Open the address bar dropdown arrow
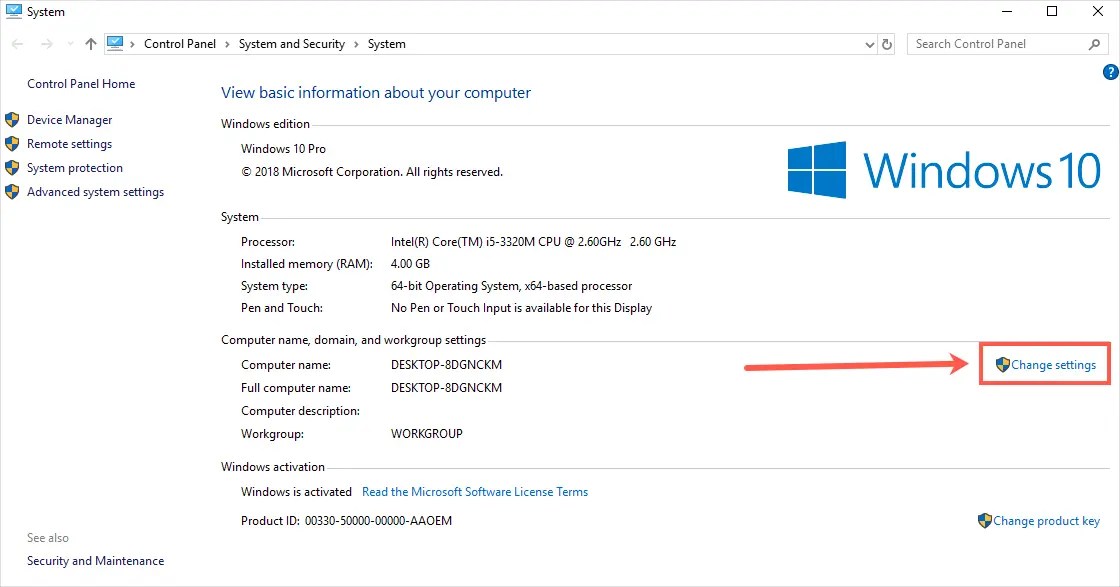Viewport: 1120px width, 587px height. point(869,44)
